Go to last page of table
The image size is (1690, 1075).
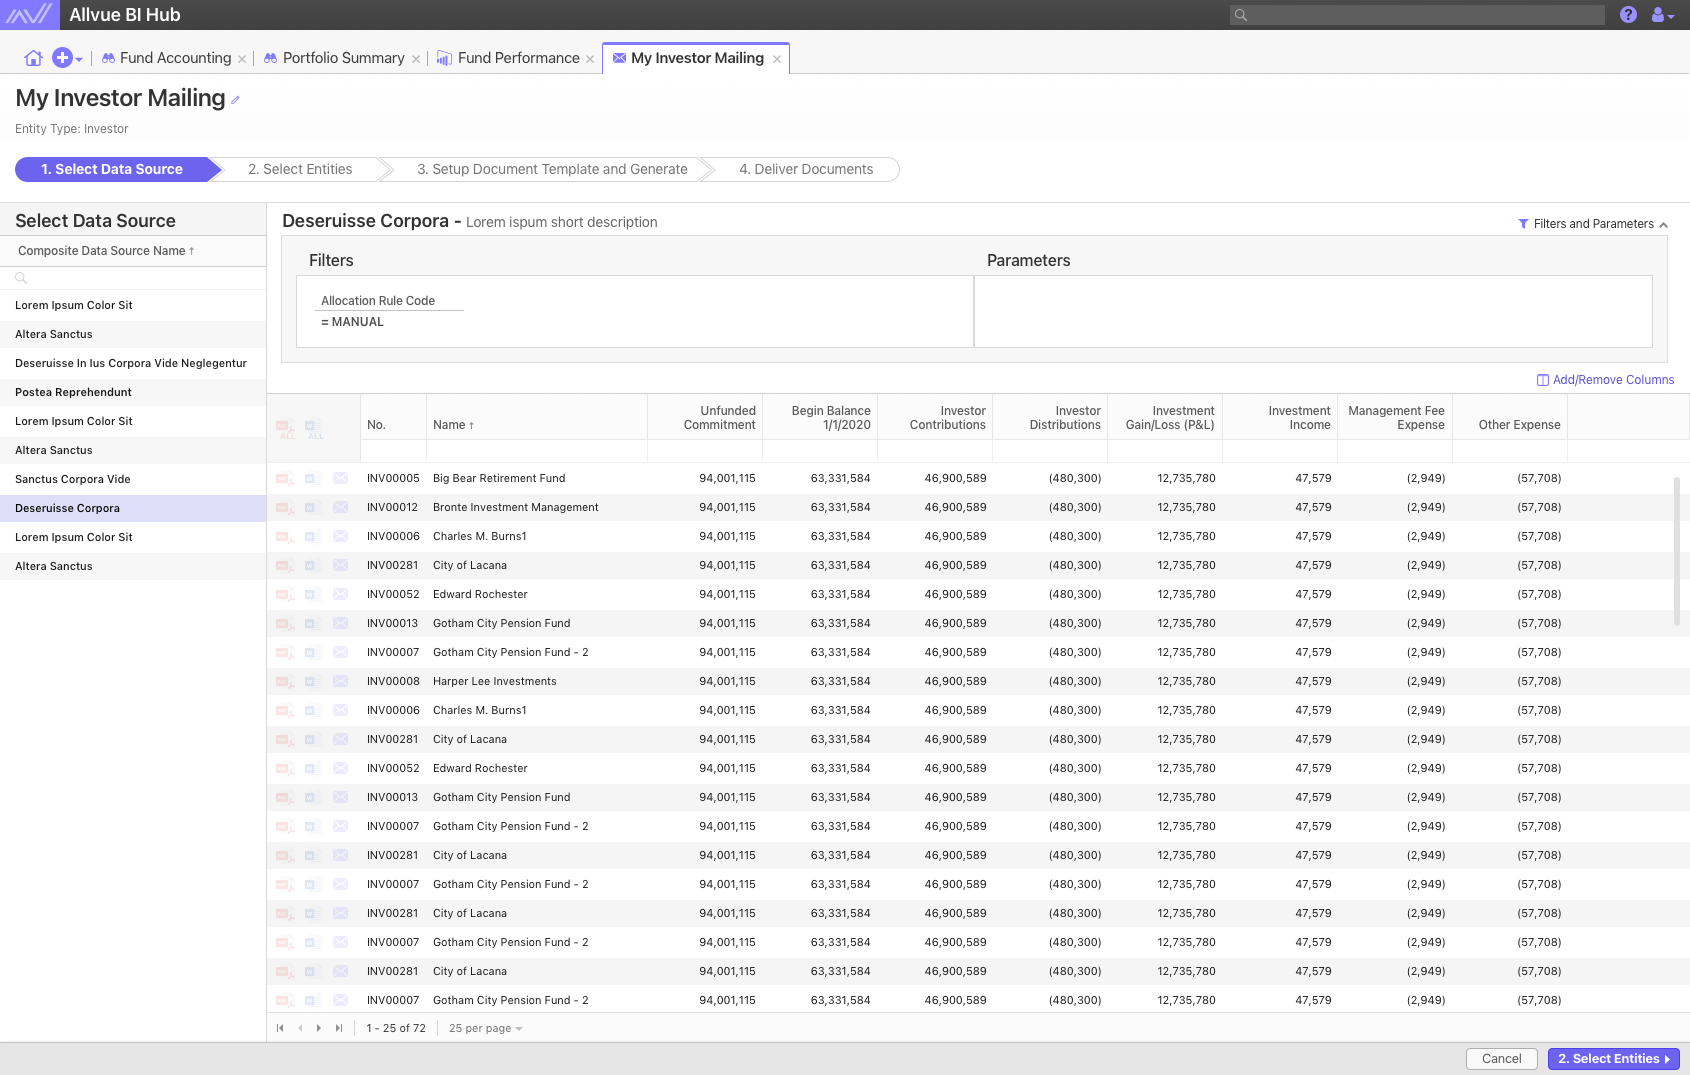tap(339, 1028)
